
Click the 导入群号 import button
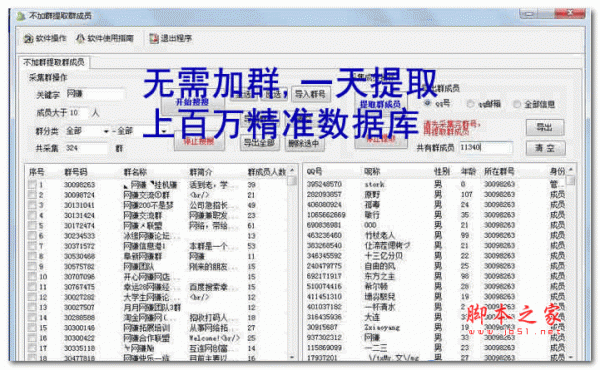(x=310, y=94)
